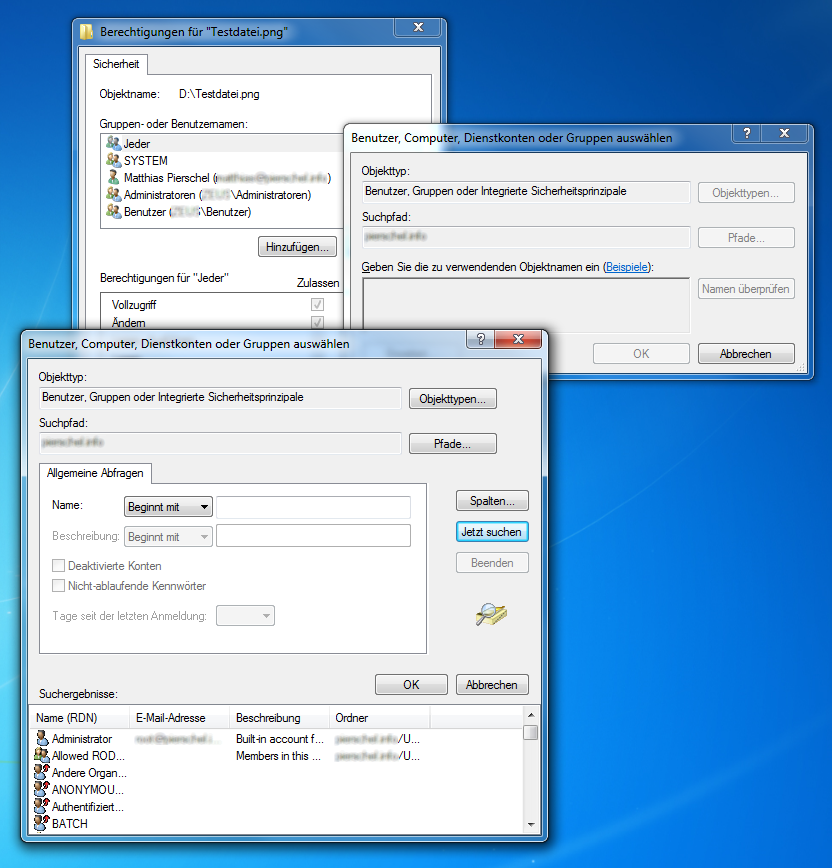Open the Spalten... column chooser
Viewport: 832px width, 868px height.
click(492, 500)
